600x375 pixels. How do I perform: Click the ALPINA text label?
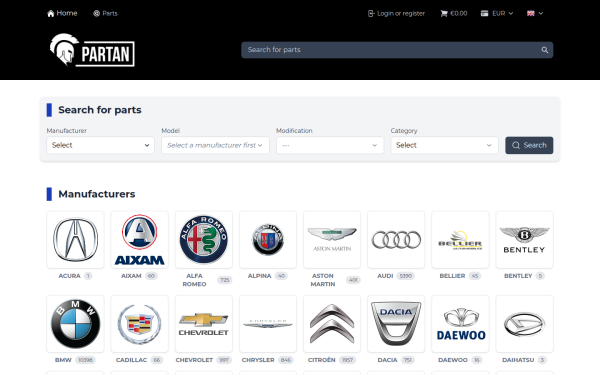(259, 276)
